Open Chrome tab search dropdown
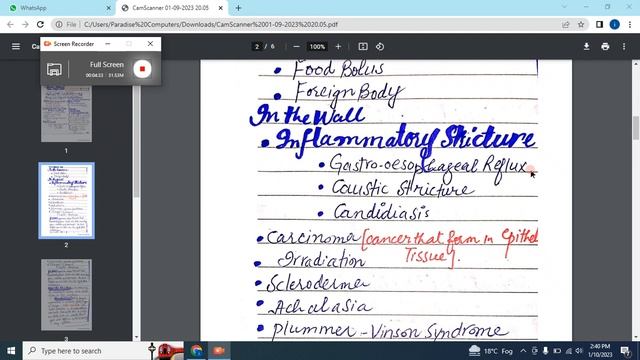The width and height of the screenshot is (640, 360). point(564,7)
